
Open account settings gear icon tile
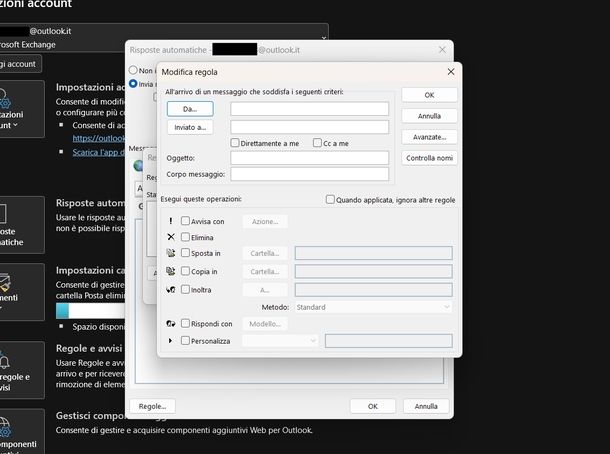pos(20,109)
